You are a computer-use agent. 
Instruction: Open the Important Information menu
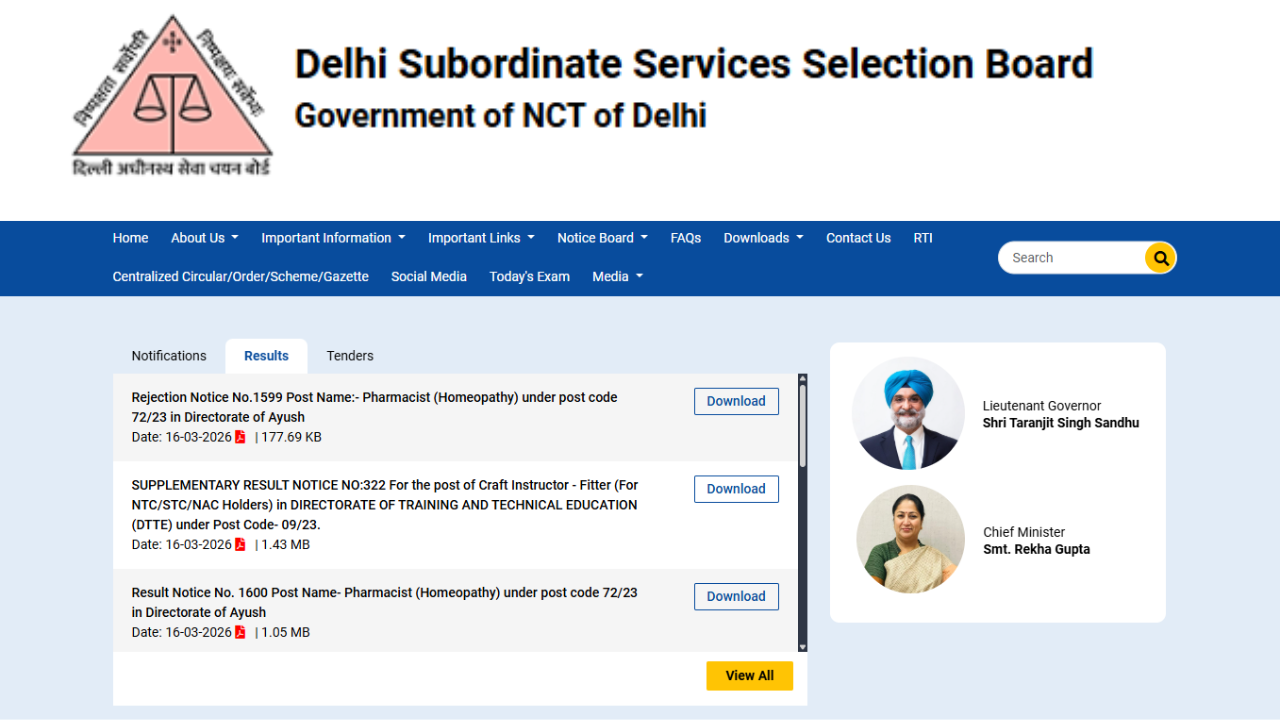click(332, 237)
